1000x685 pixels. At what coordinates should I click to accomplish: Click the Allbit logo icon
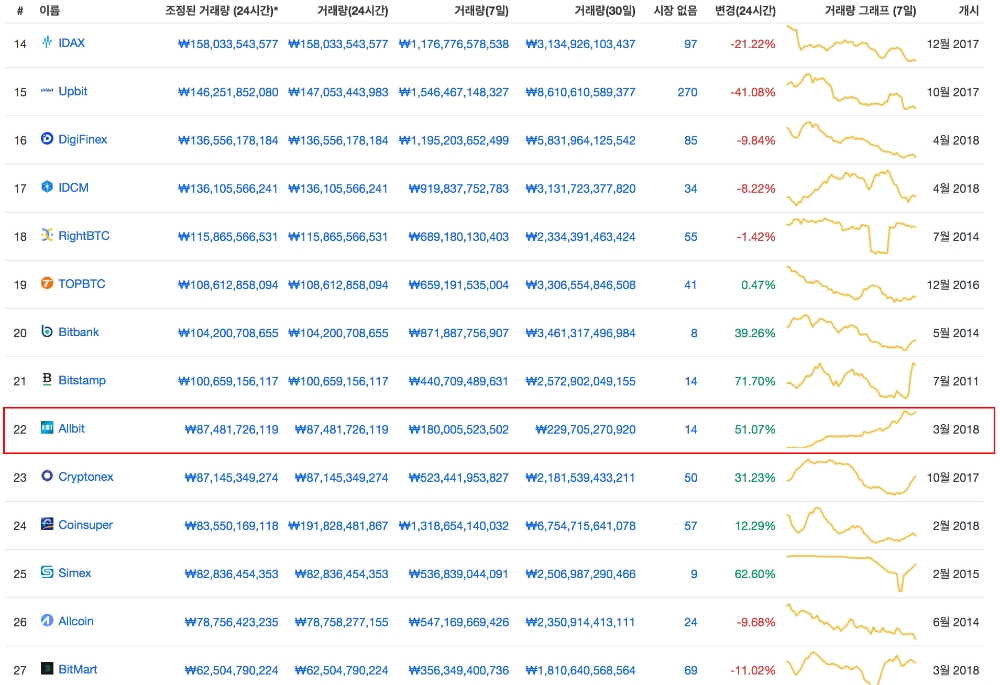47,428
